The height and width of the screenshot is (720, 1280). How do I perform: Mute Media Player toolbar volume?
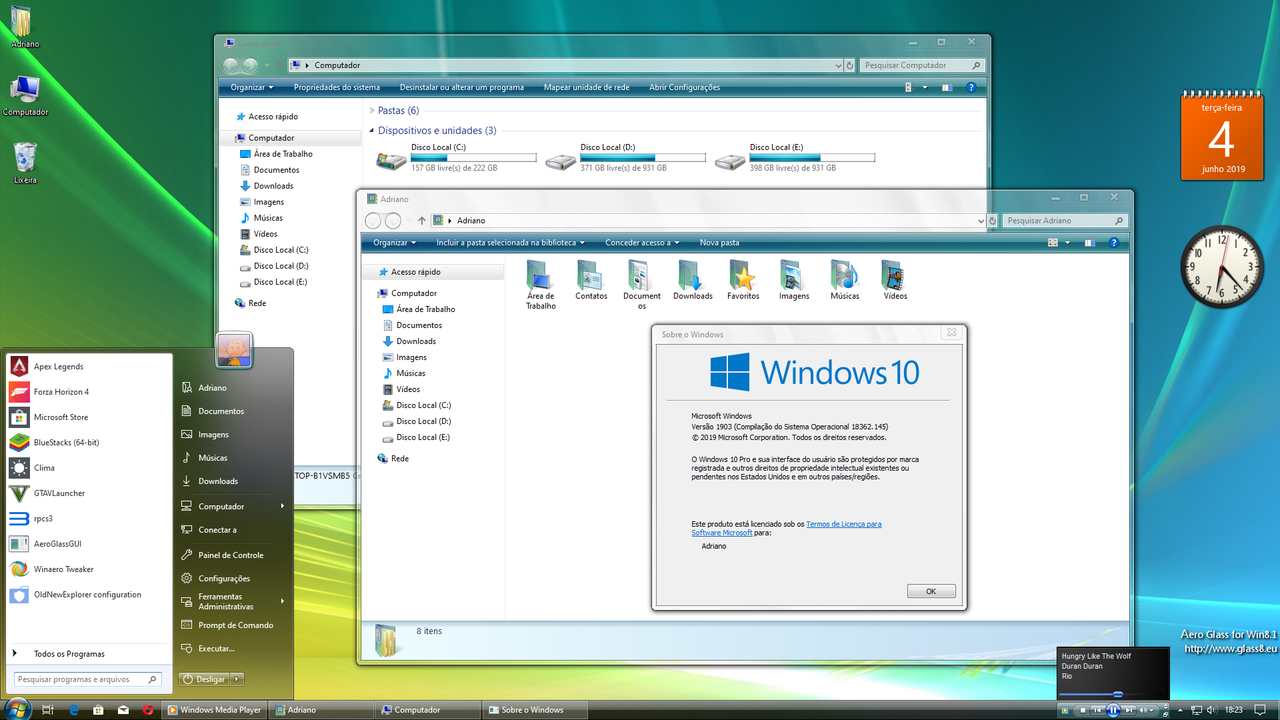[x=1145, y=710]
